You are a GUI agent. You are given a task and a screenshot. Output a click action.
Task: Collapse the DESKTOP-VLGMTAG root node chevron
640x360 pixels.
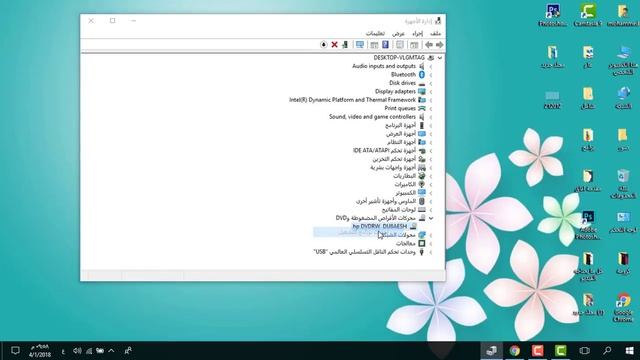[x=440, y=58]
